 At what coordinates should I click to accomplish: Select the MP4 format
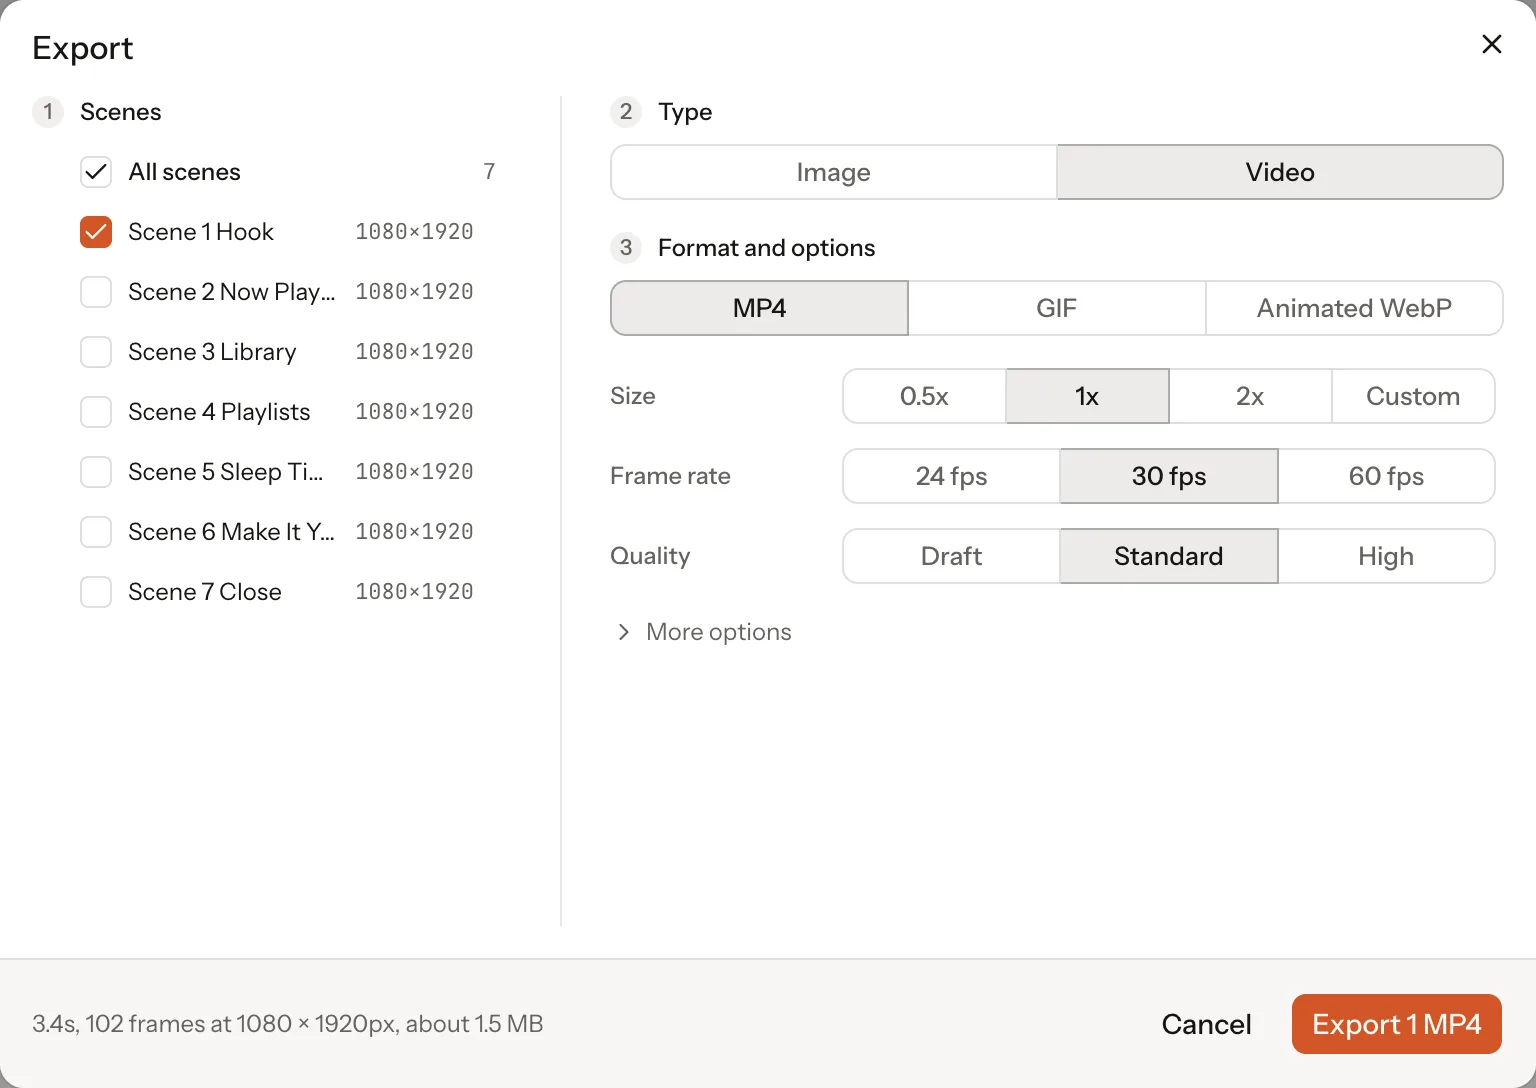click(759, 308)
